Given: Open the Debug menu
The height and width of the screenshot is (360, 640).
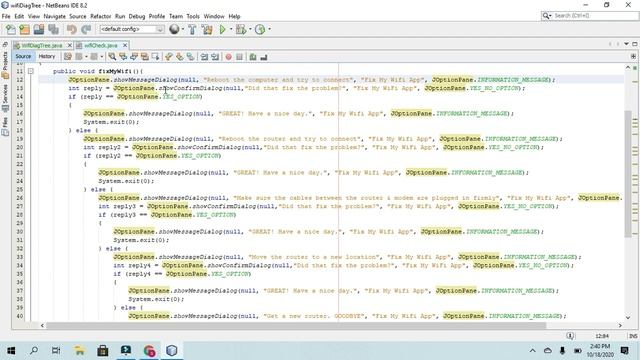Looking at the screenshot, I should [137, 16].
